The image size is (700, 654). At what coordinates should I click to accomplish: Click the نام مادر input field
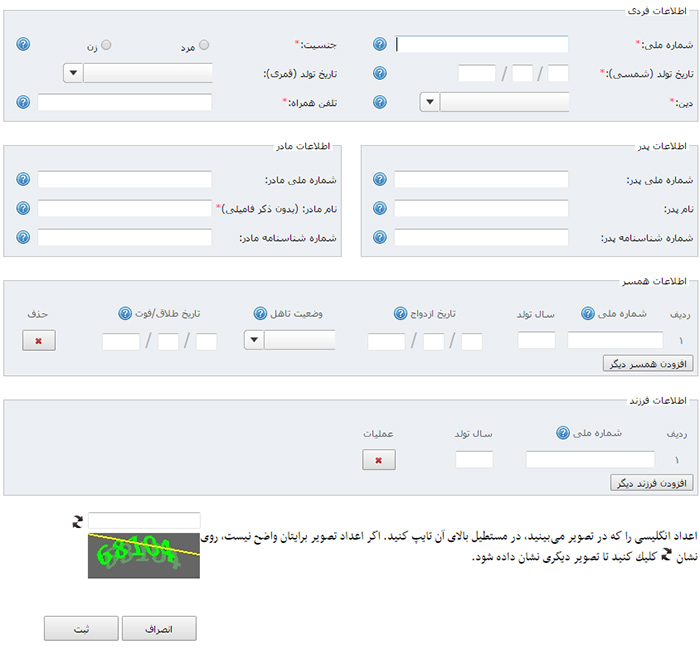coord(125,208)
